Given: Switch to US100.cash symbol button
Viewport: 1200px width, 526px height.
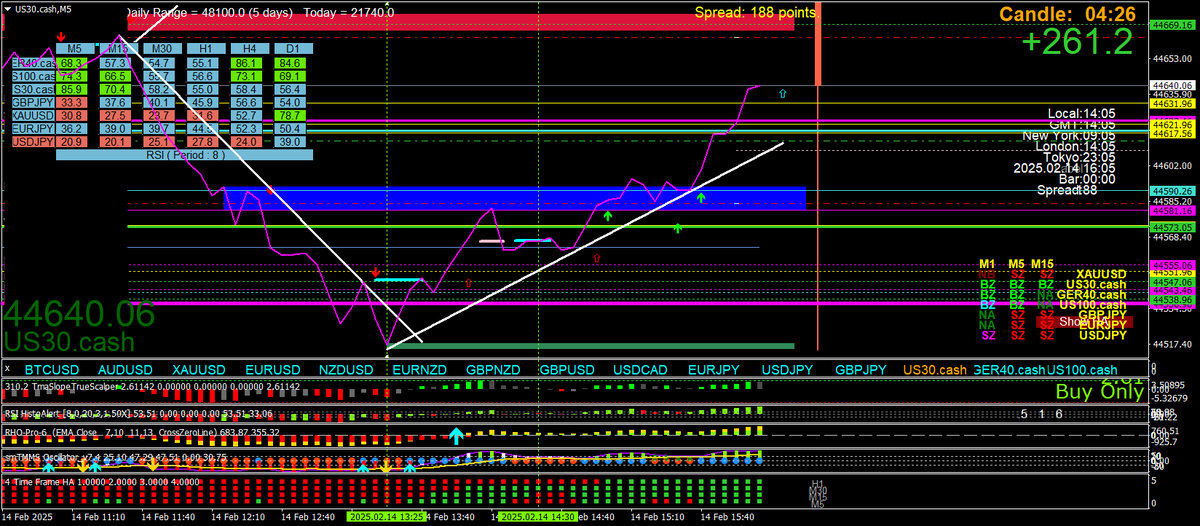Looking at the screenshot, I should click(1083, 370).
